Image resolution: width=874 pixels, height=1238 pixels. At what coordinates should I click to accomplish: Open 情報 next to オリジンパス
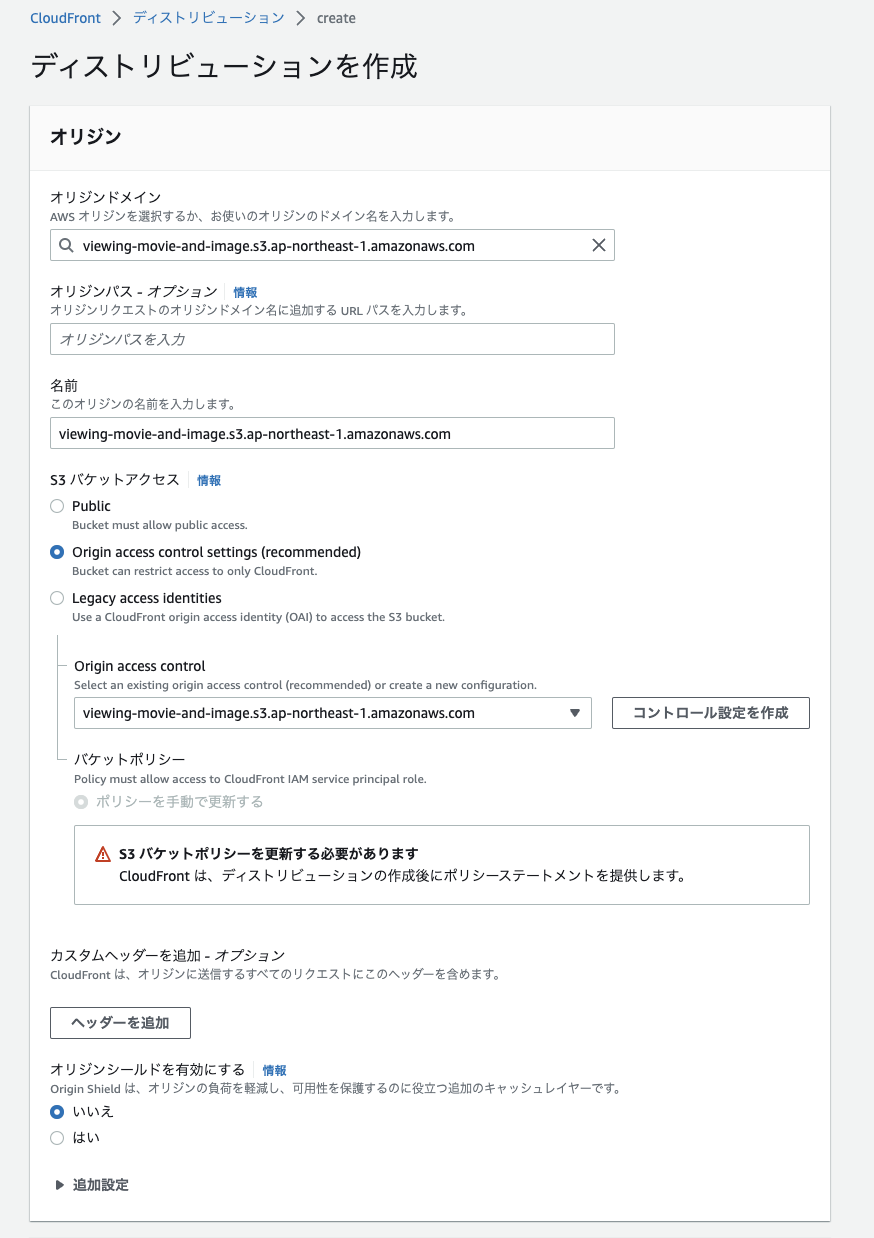[x=244, y=291]
